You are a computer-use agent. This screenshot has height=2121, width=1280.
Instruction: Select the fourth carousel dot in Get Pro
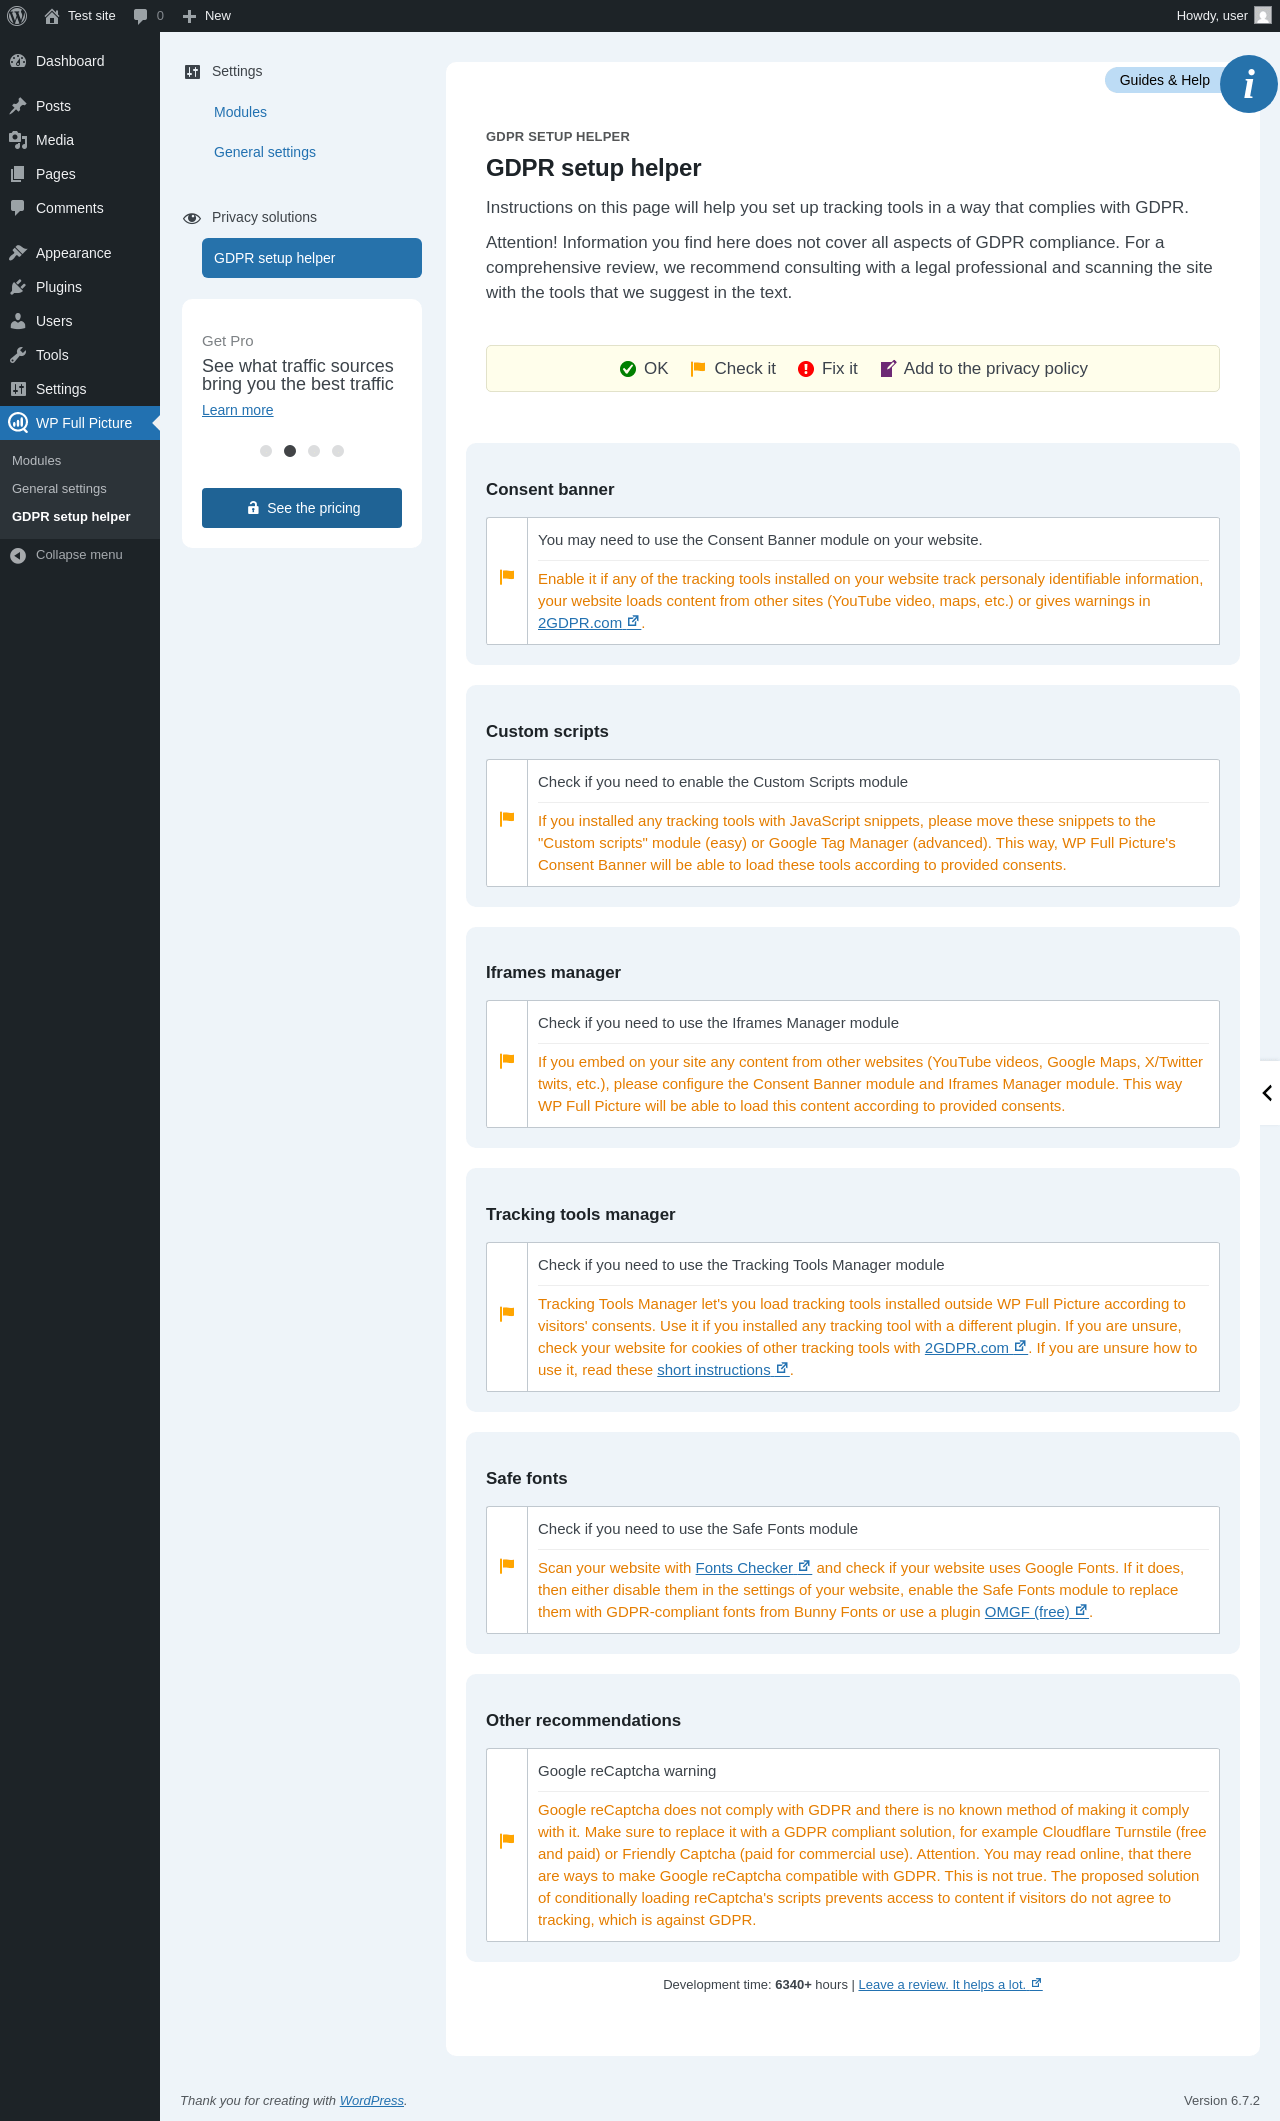pos(338,451)
